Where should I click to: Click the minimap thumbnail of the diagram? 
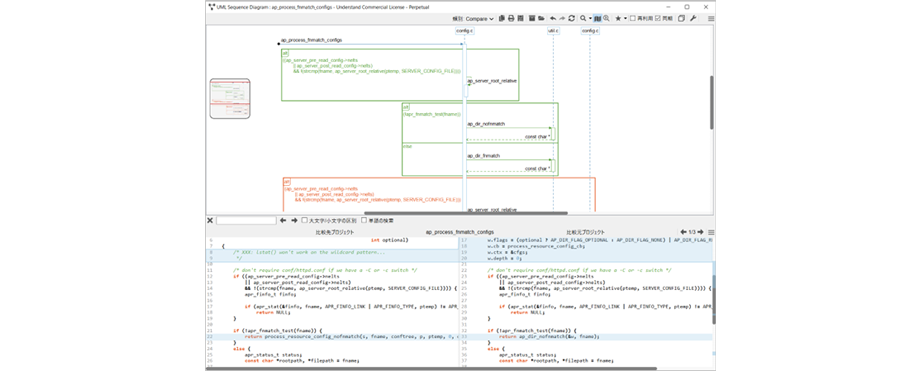(x=230, y=99)
